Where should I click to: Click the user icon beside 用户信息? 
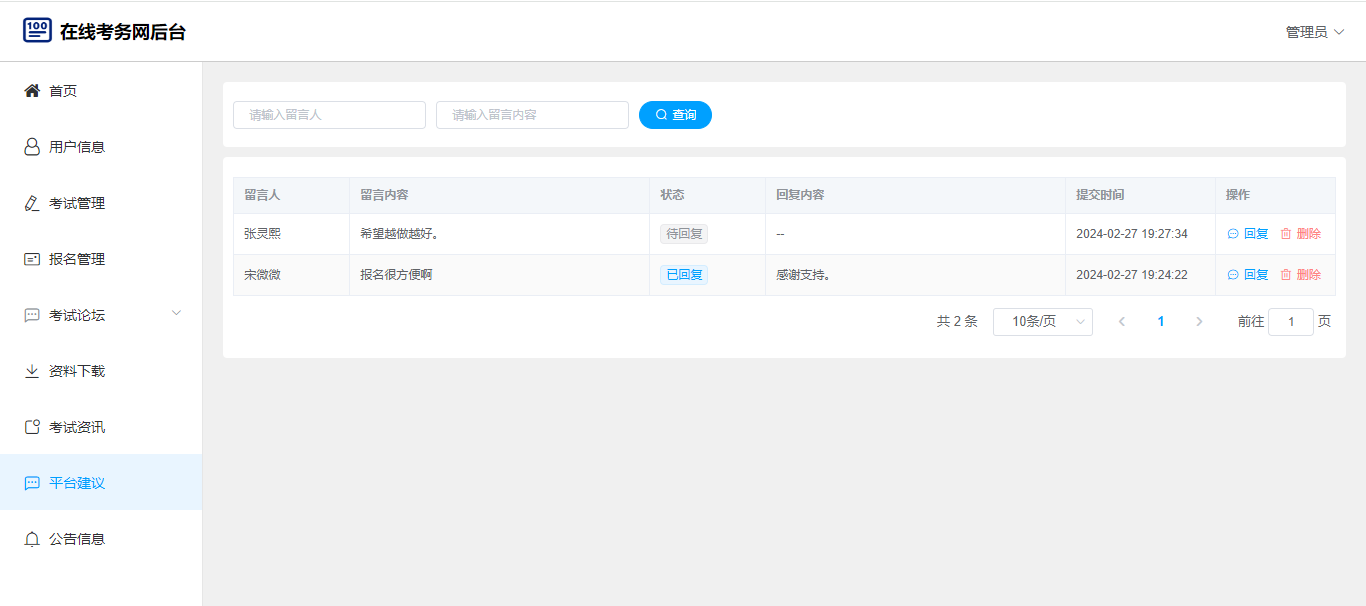32,147
